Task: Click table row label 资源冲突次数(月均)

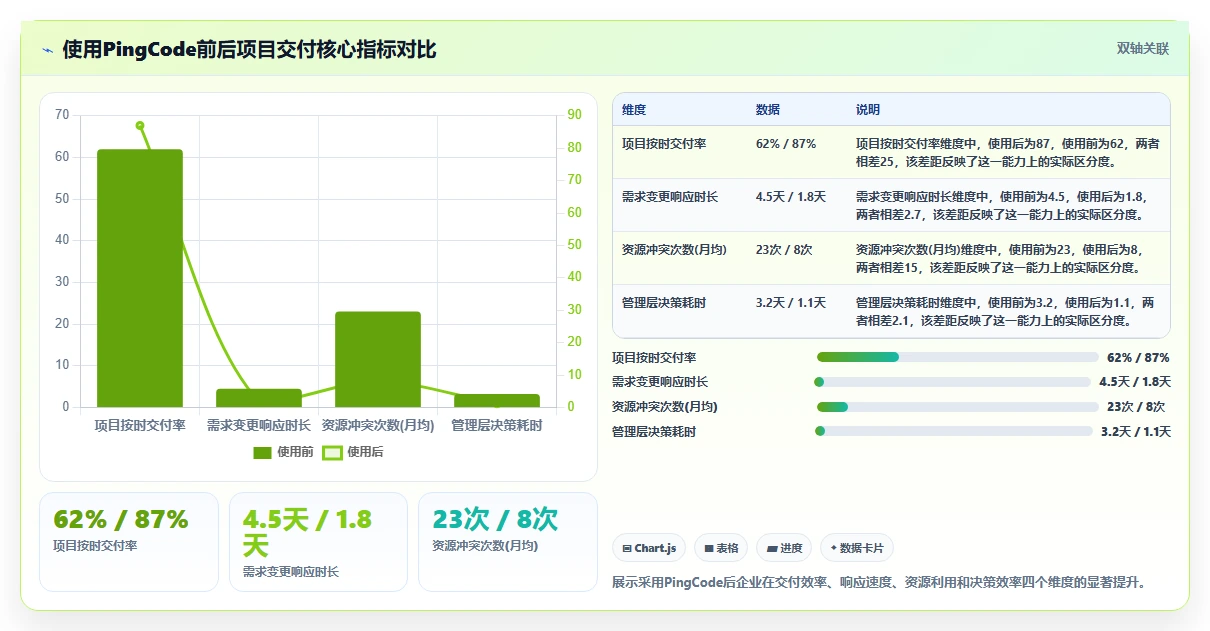Action: click(x=674, y=250)
